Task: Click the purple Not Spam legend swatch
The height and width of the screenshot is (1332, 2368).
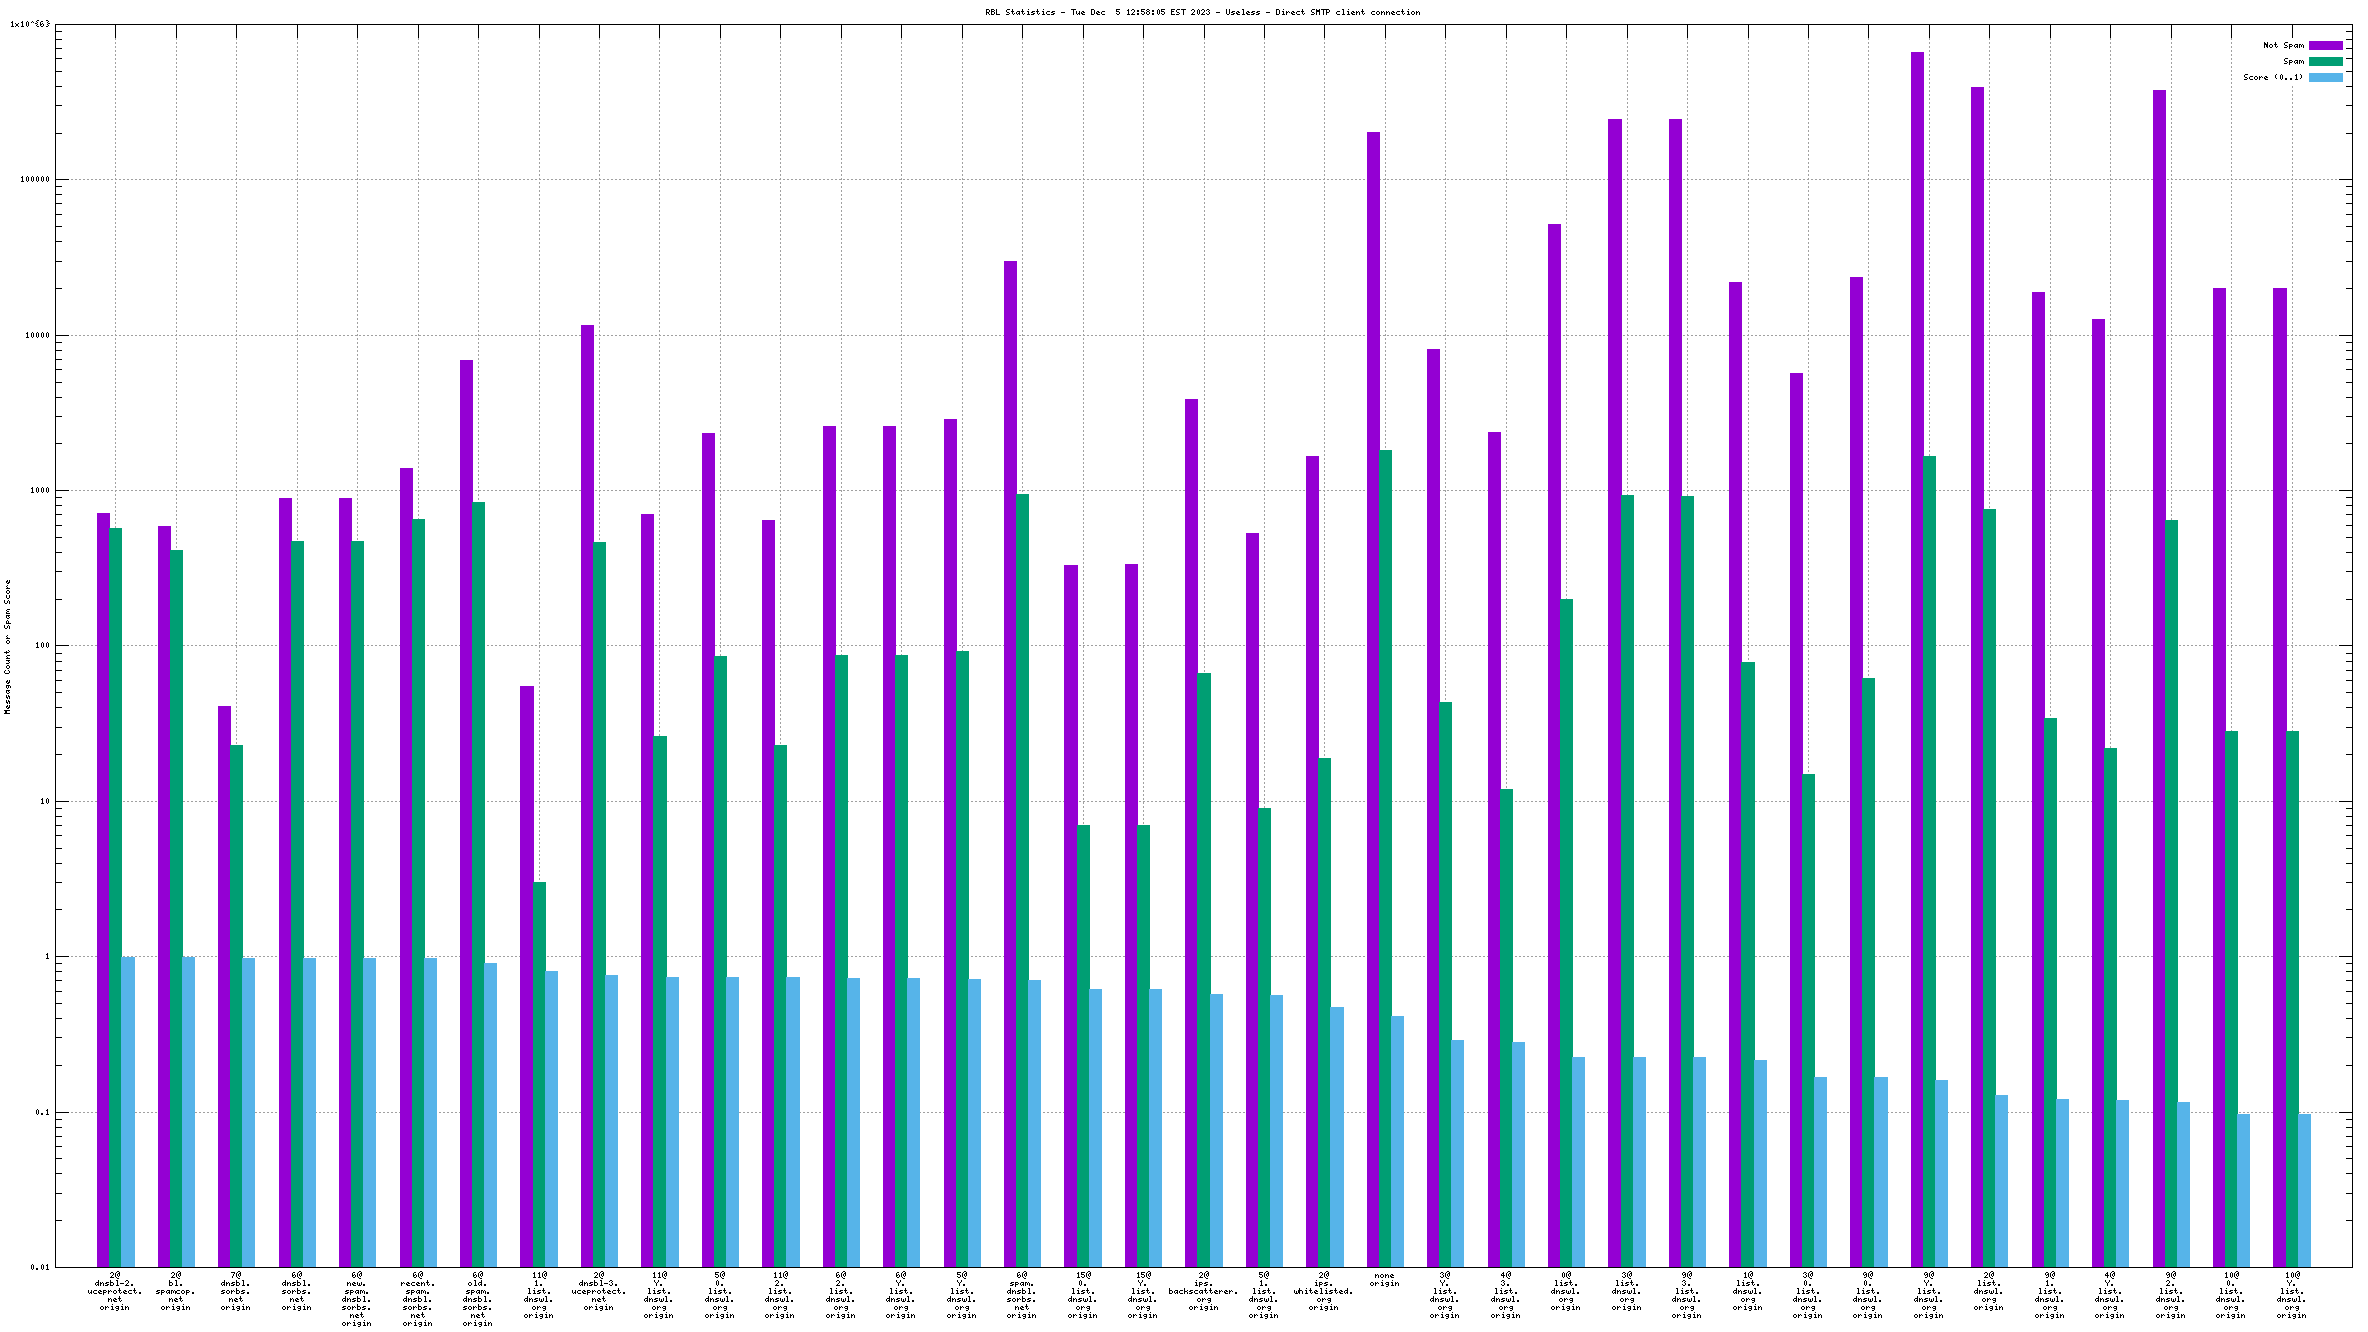Action: 2325,45
